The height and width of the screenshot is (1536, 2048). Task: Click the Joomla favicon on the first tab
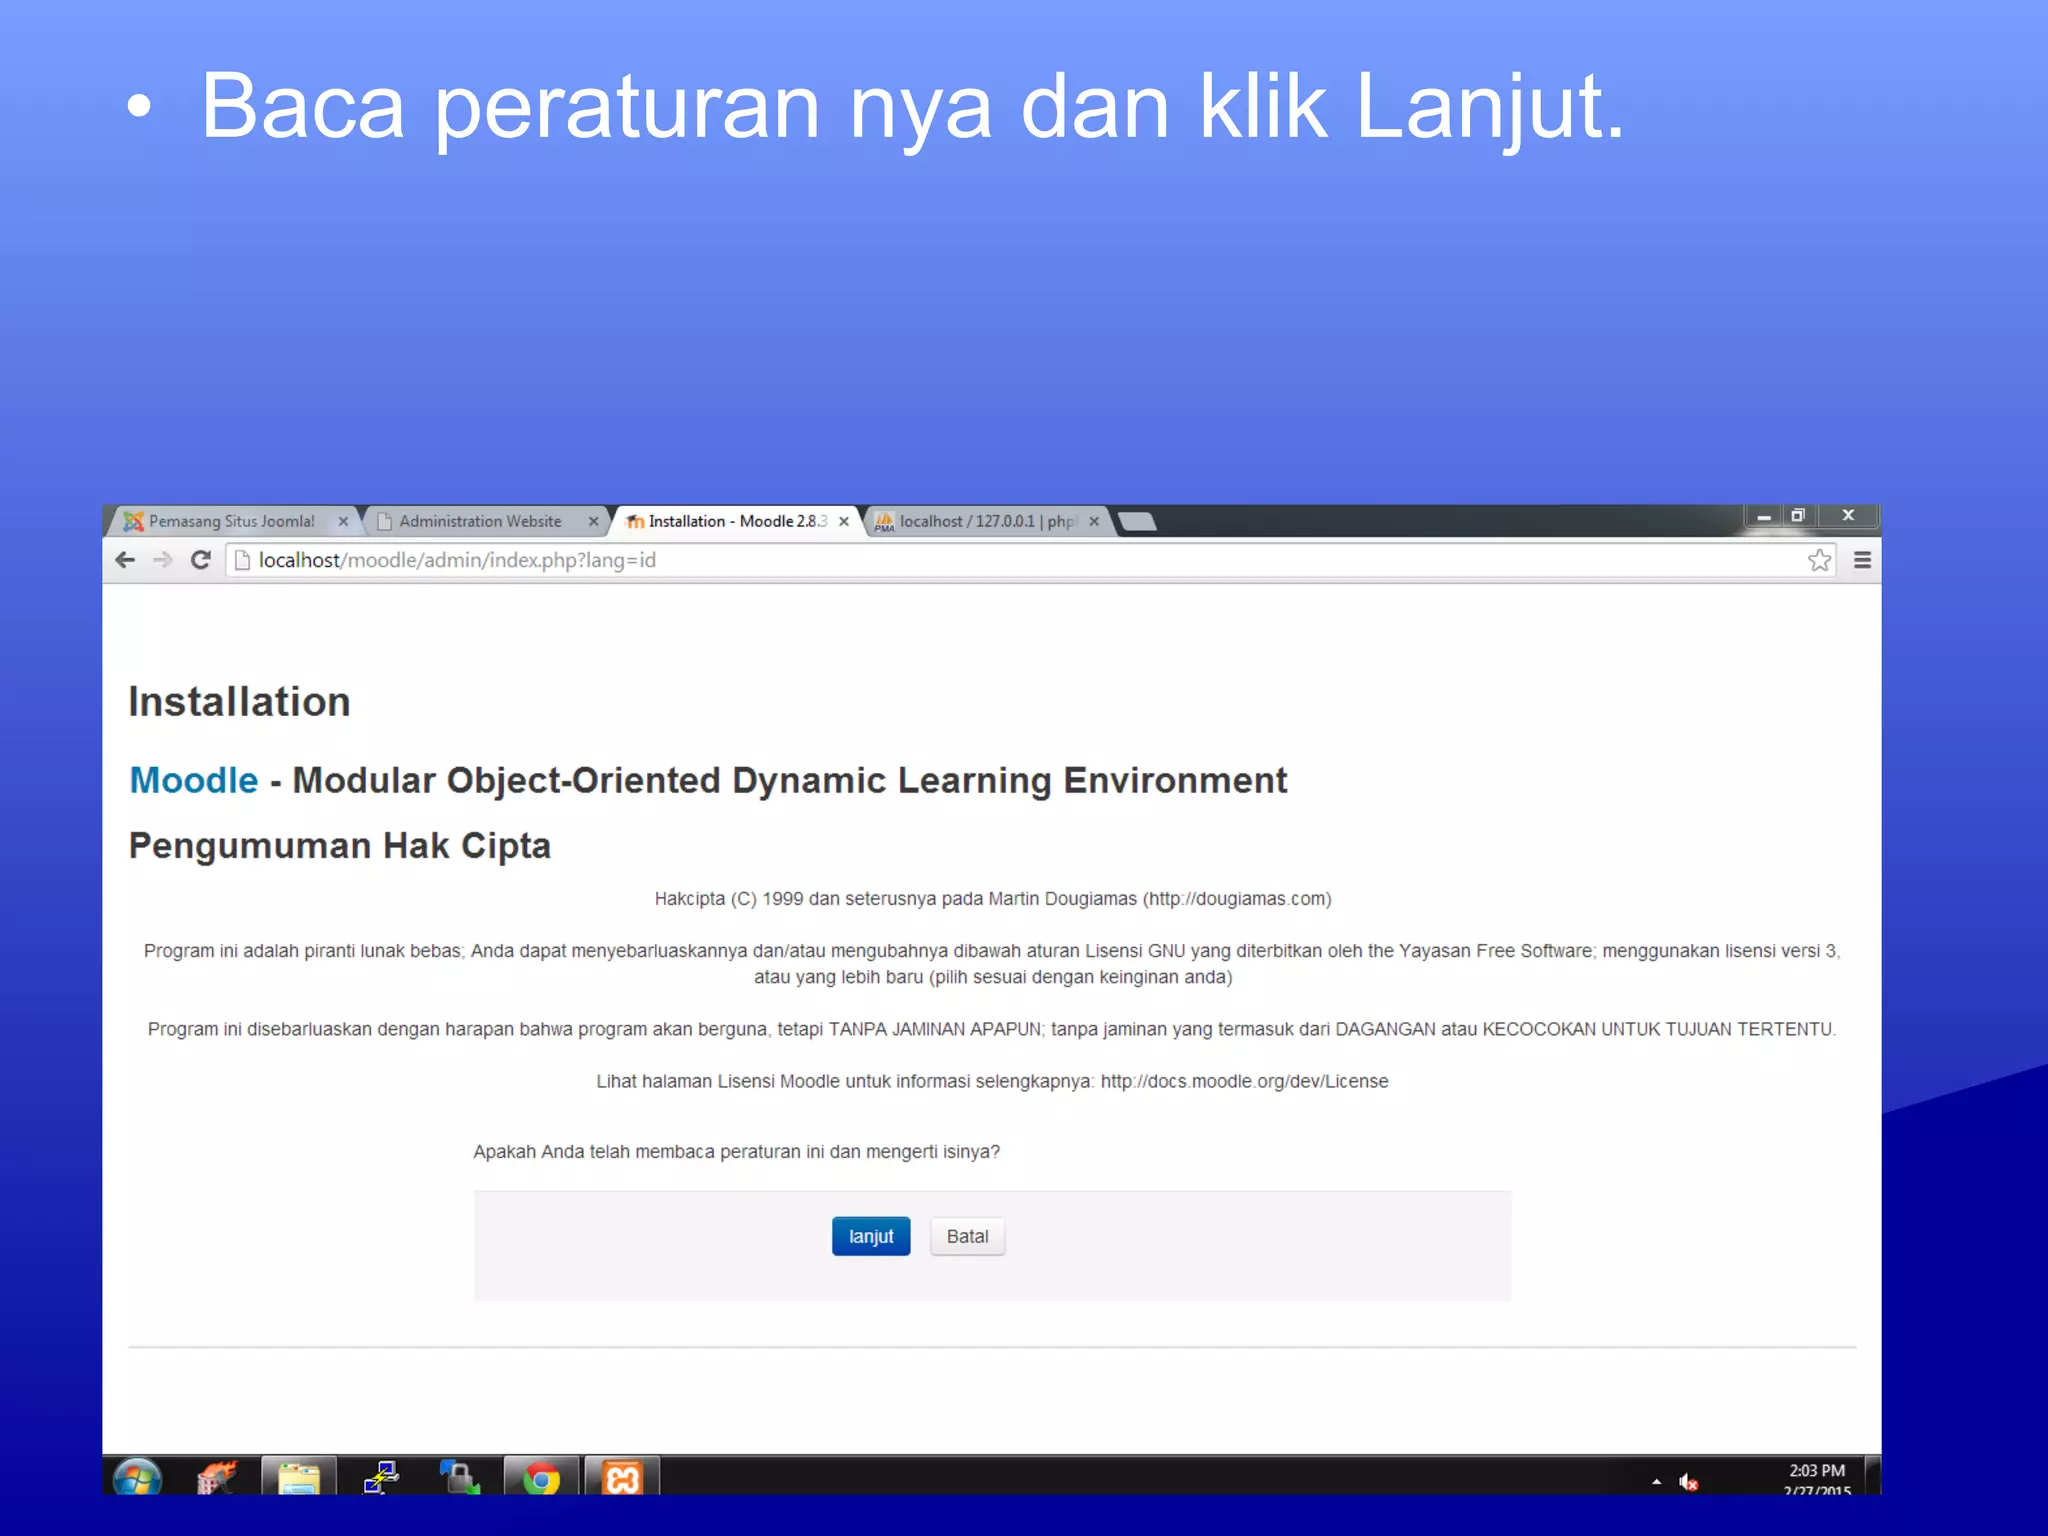pyautogui.click(x=133, y=521)
